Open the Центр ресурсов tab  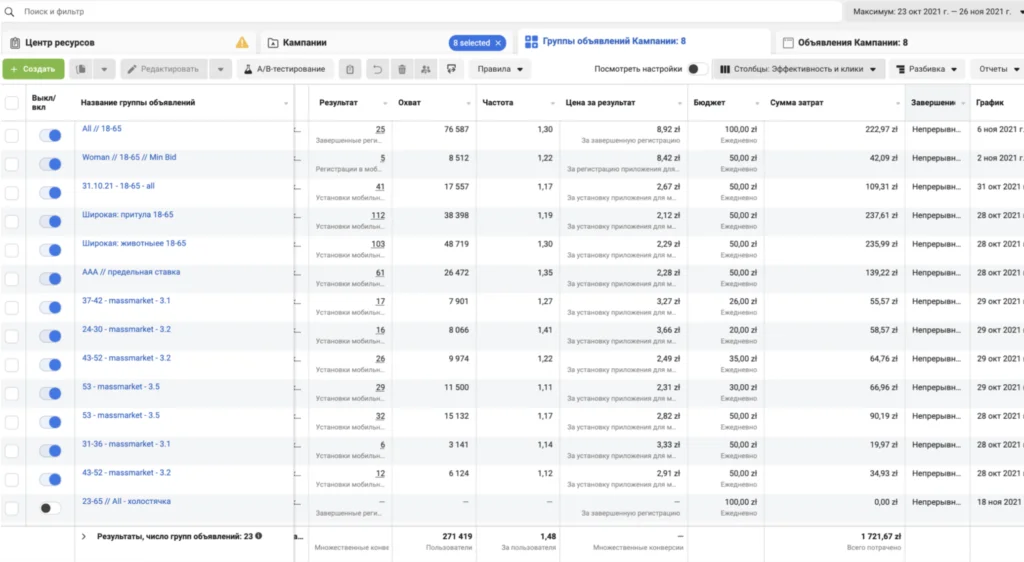coord(59,42)
